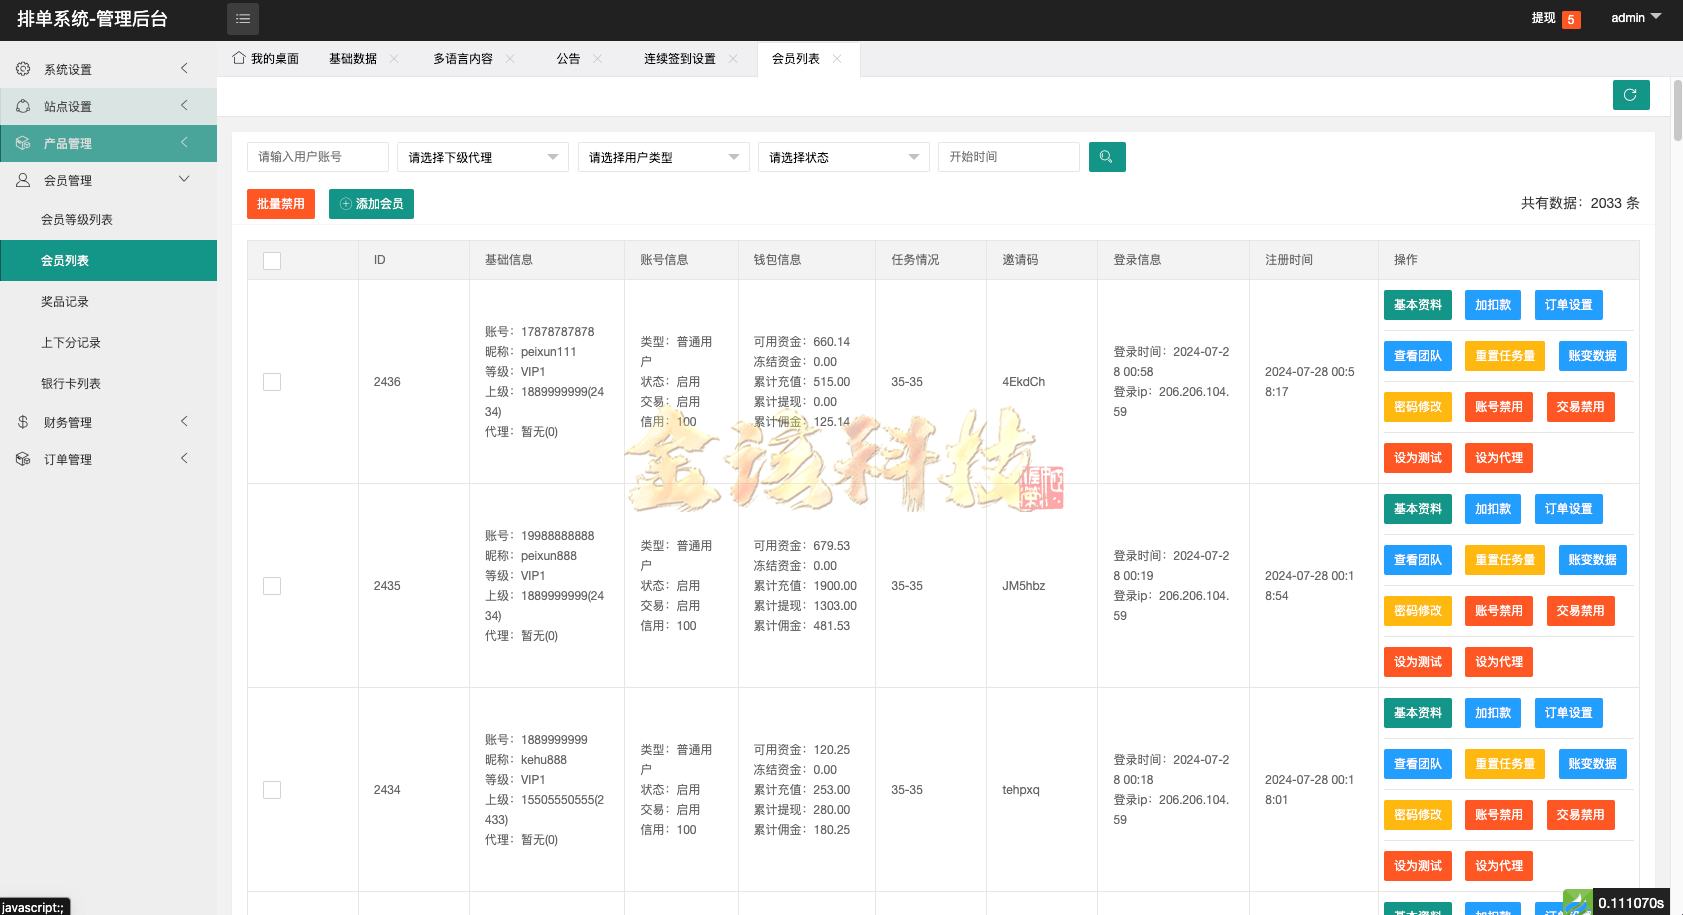Check the select-all checkbox in the table header

tap(271, 260)
